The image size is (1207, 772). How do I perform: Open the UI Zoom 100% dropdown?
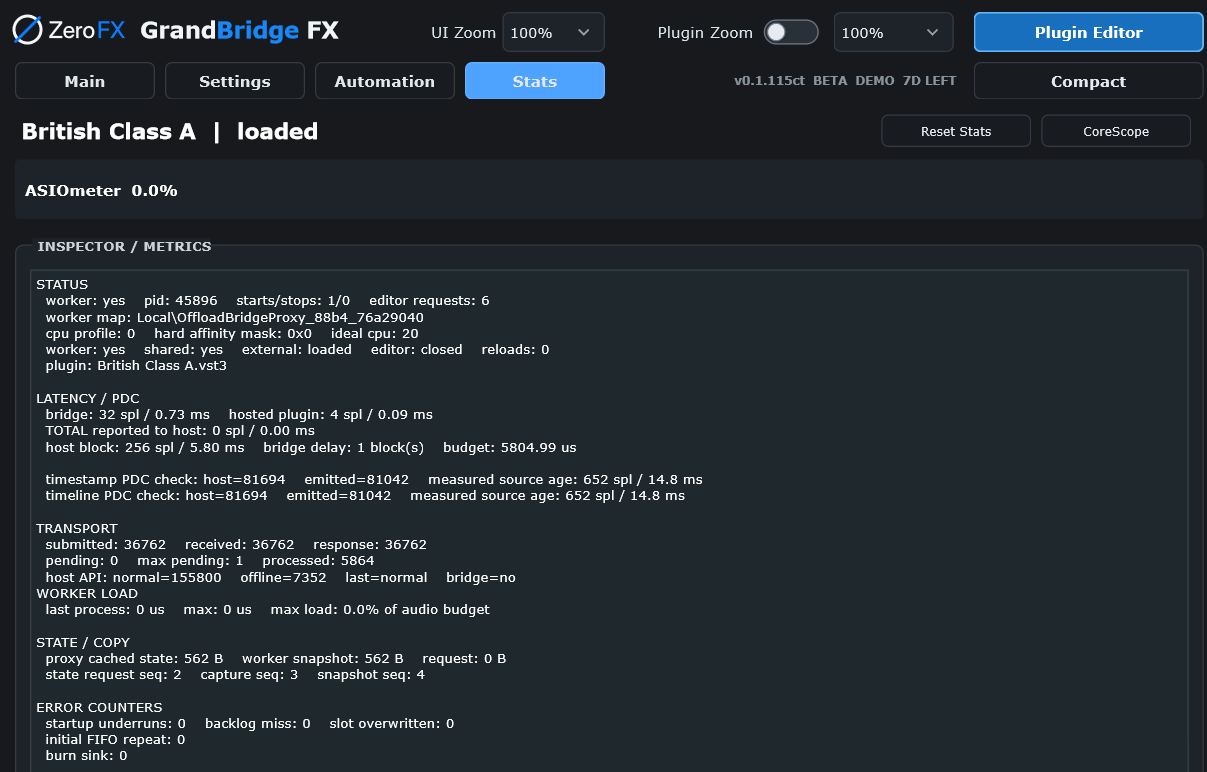click(x=553, y=32)
